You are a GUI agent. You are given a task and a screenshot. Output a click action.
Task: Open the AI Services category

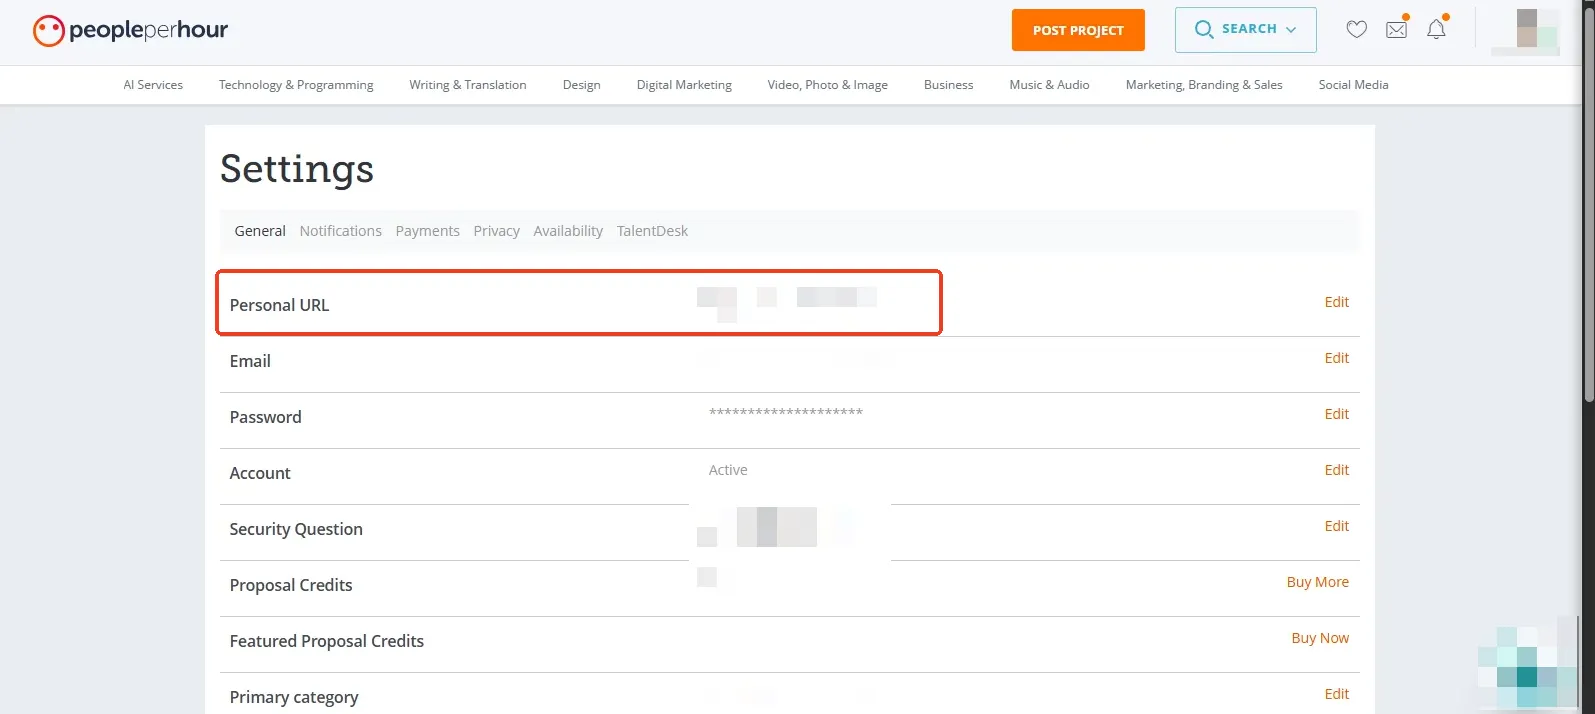tap(153, 85)
